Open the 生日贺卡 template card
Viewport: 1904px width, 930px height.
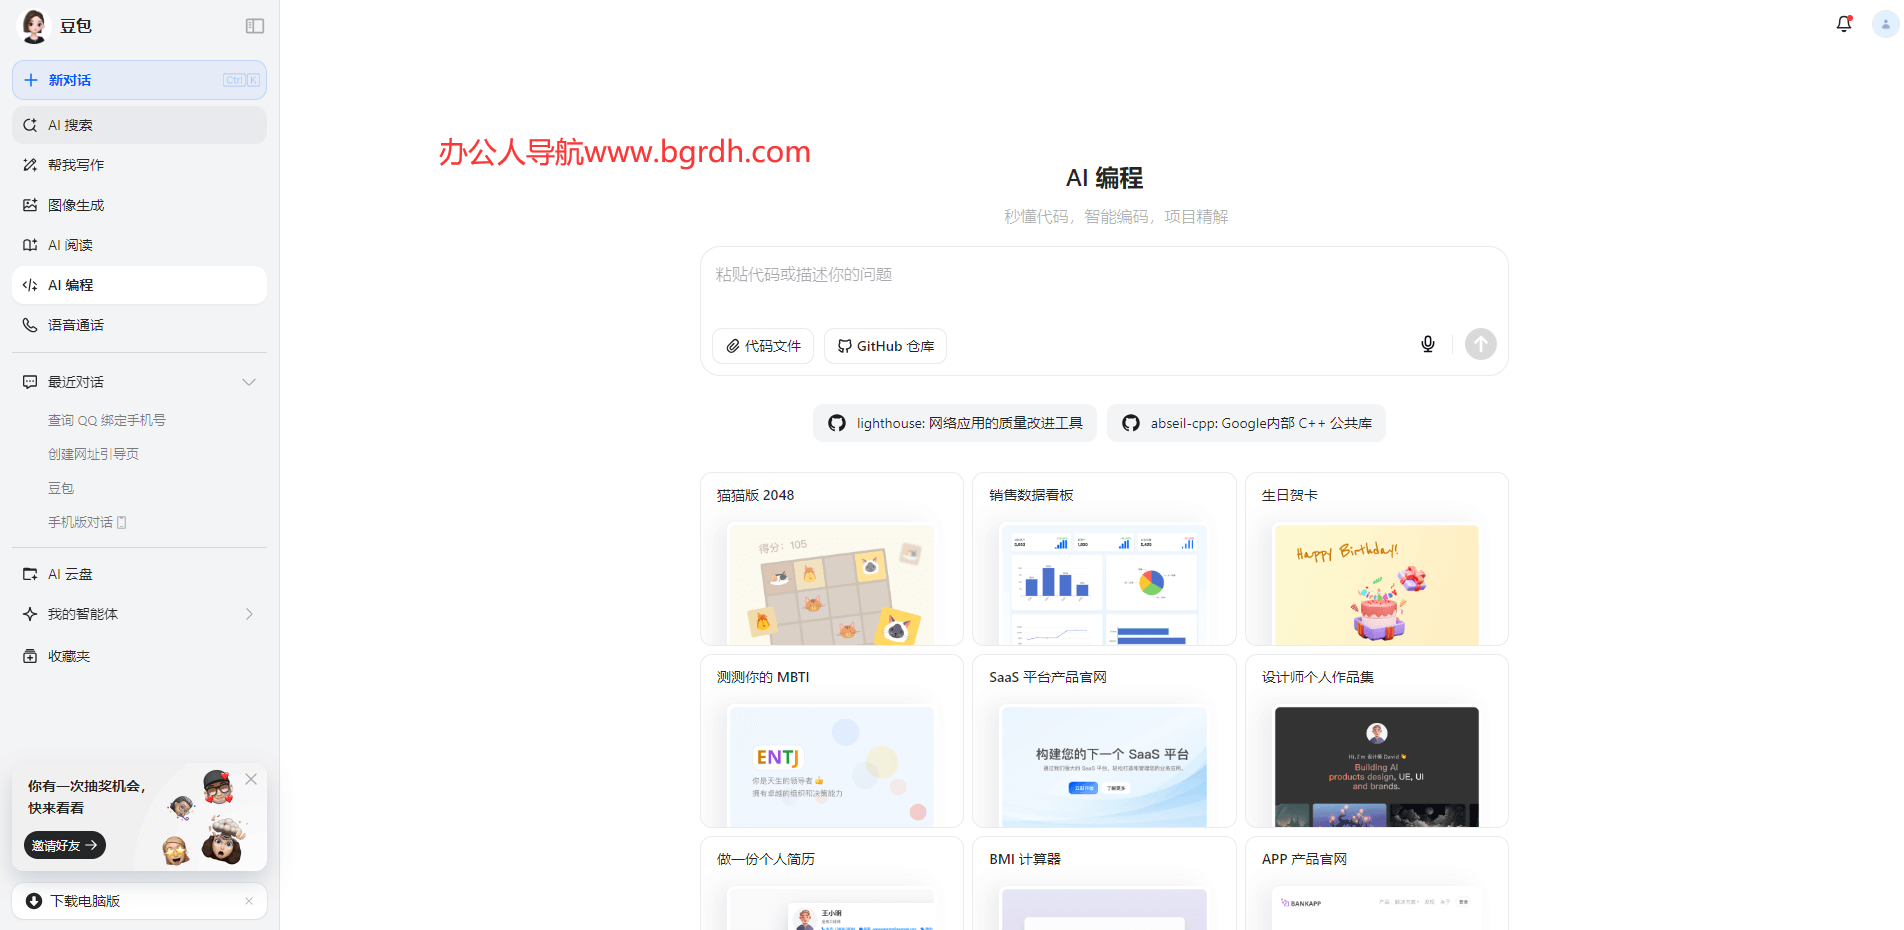[1376, 558]
